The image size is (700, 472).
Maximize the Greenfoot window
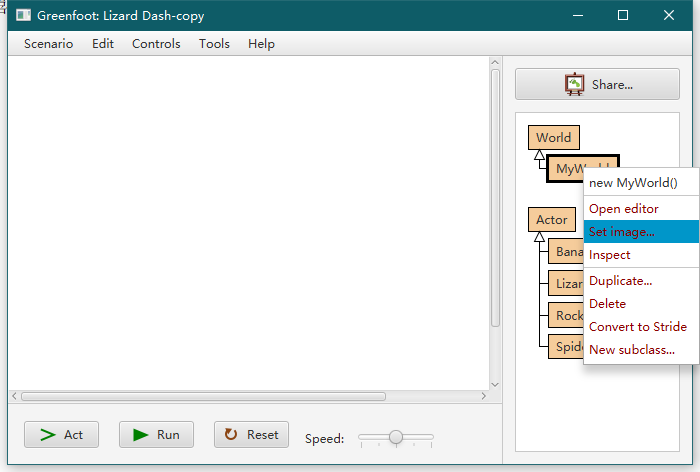pos(623,16)
